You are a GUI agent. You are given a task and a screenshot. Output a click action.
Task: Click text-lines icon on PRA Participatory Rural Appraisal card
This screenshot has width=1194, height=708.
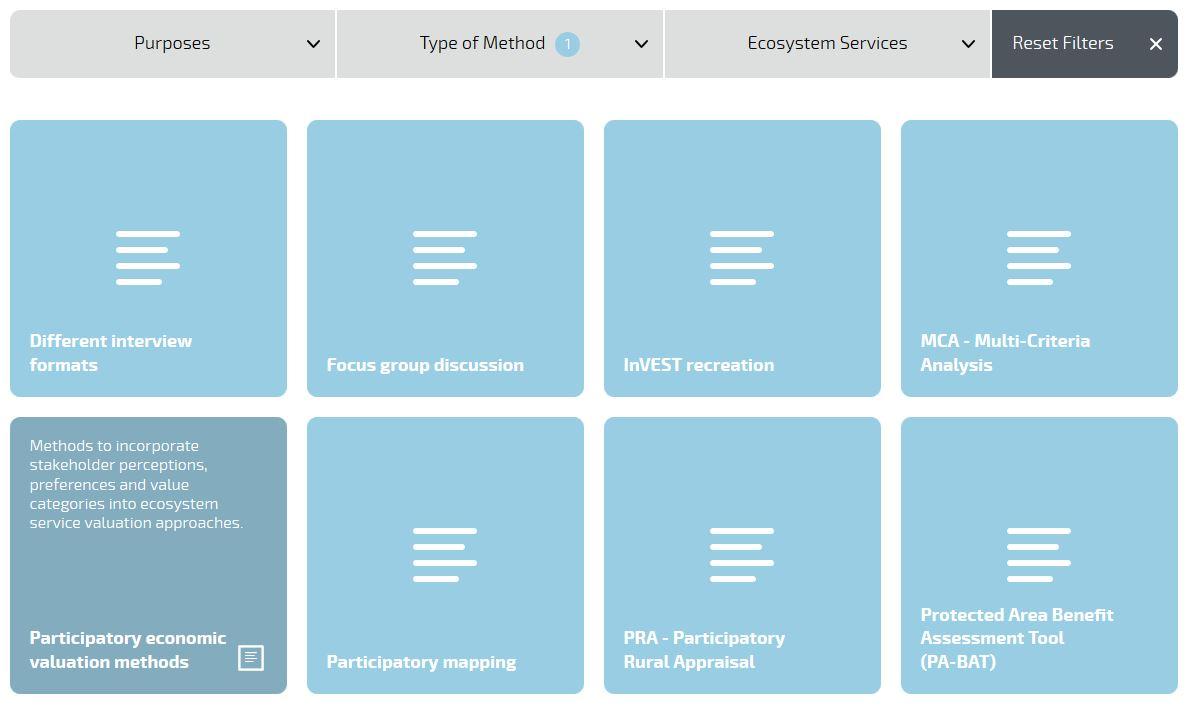tap(742, 554)
